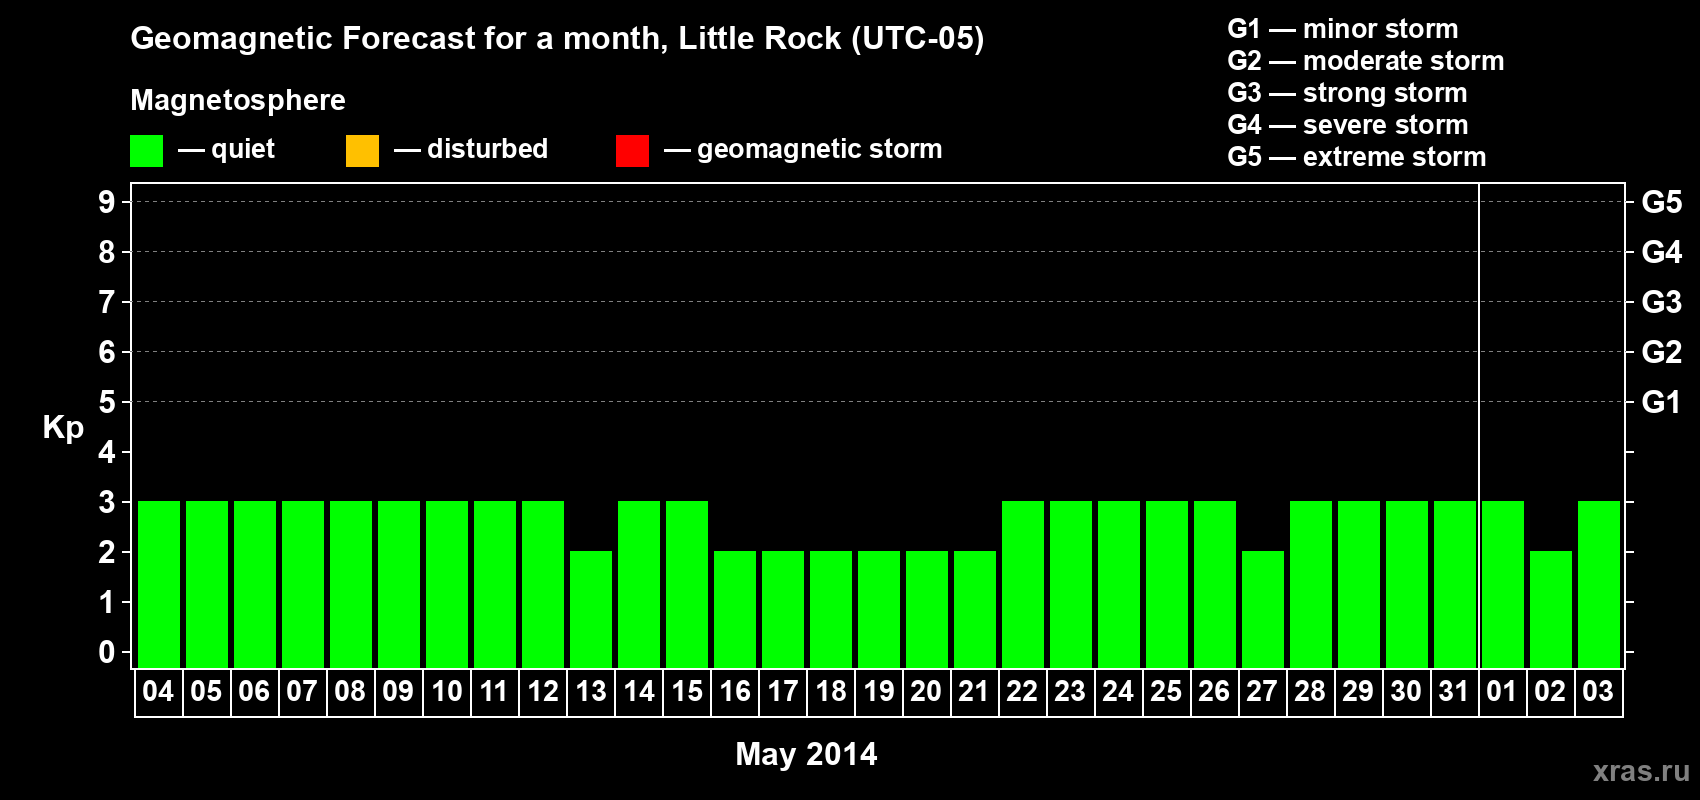Select the date label 02
1700x800 pixels.
pyautogui.click(x=1550, y=691)
